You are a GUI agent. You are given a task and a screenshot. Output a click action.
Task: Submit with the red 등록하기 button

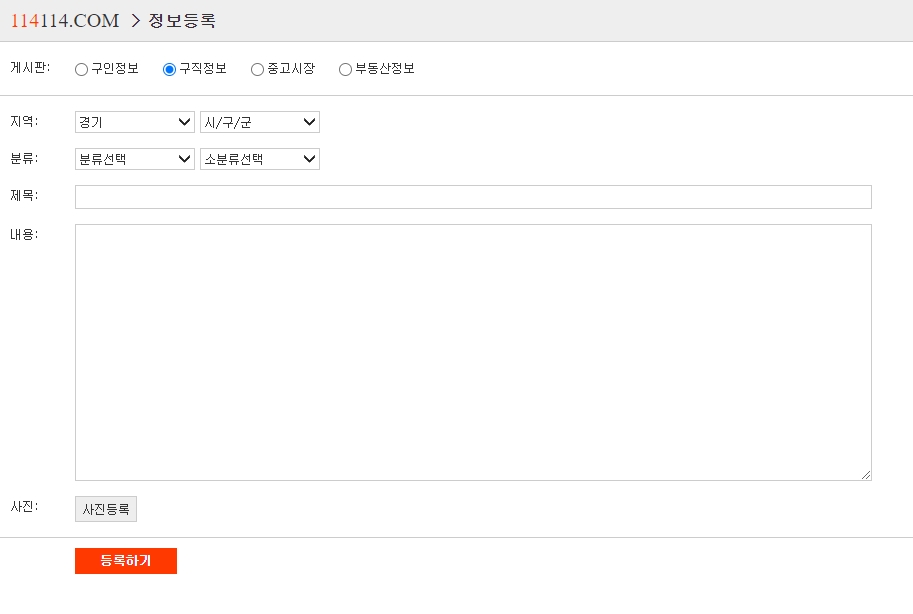[x=126, y=561]
